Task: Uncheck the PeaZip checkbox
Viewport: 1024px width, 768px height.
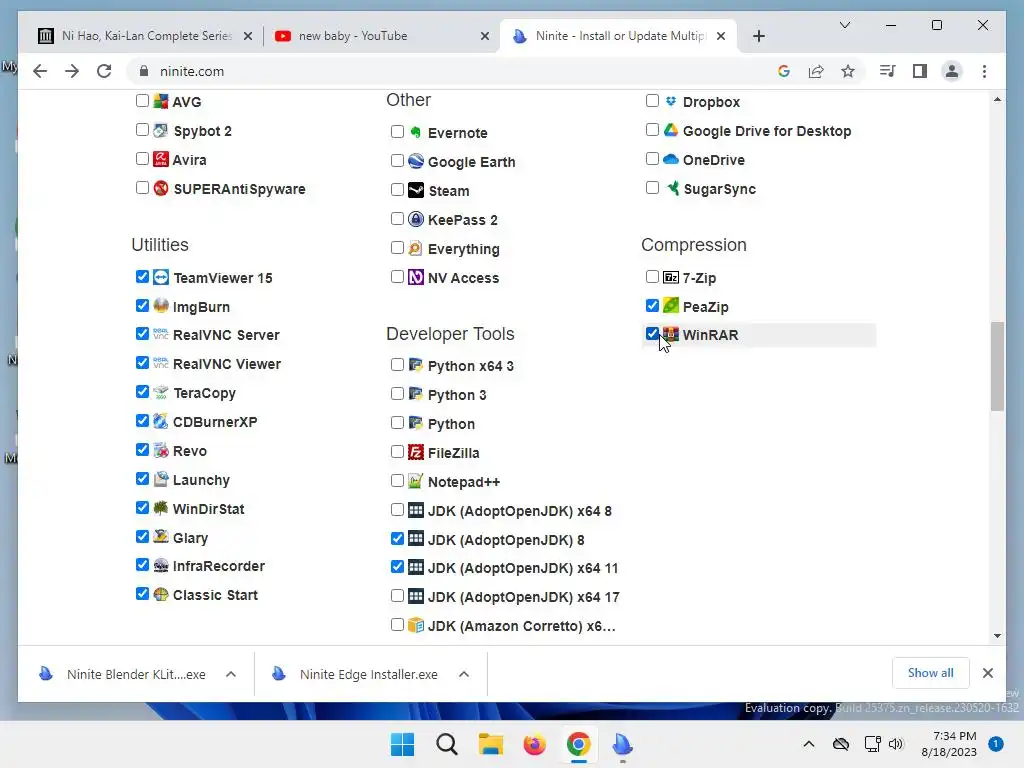Action: pyautogui.click(x=652, y=306)
